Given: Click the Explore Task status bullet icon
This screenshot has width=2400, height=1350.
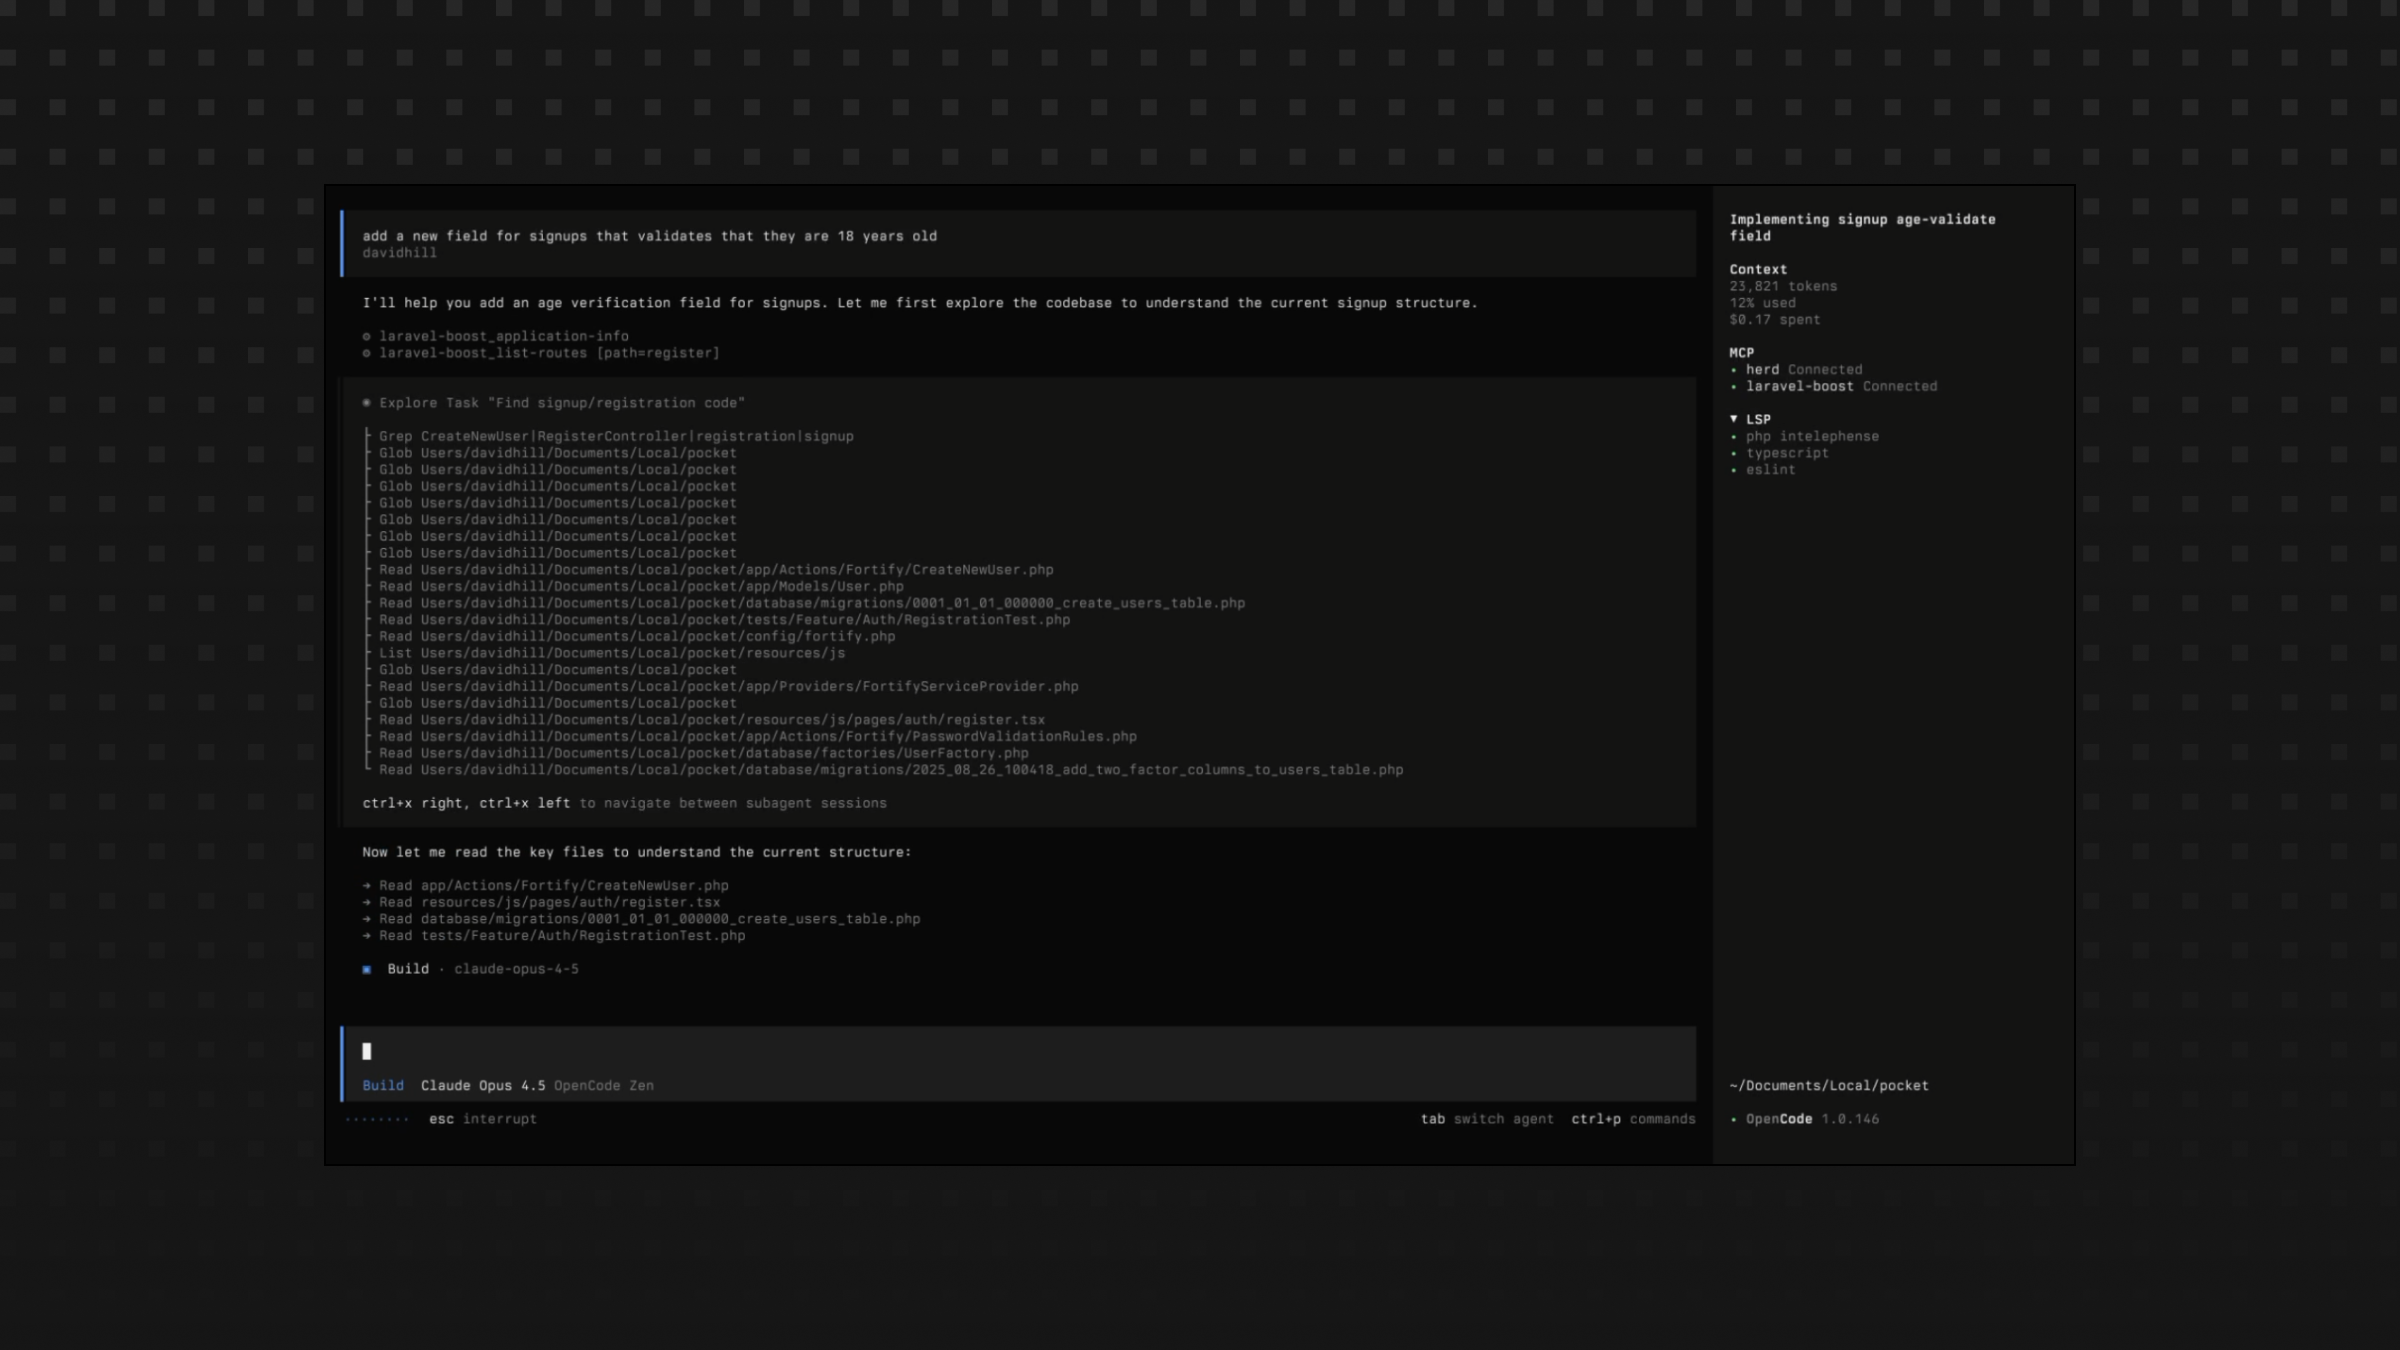Looking at the screenshot, I should 367,403.
